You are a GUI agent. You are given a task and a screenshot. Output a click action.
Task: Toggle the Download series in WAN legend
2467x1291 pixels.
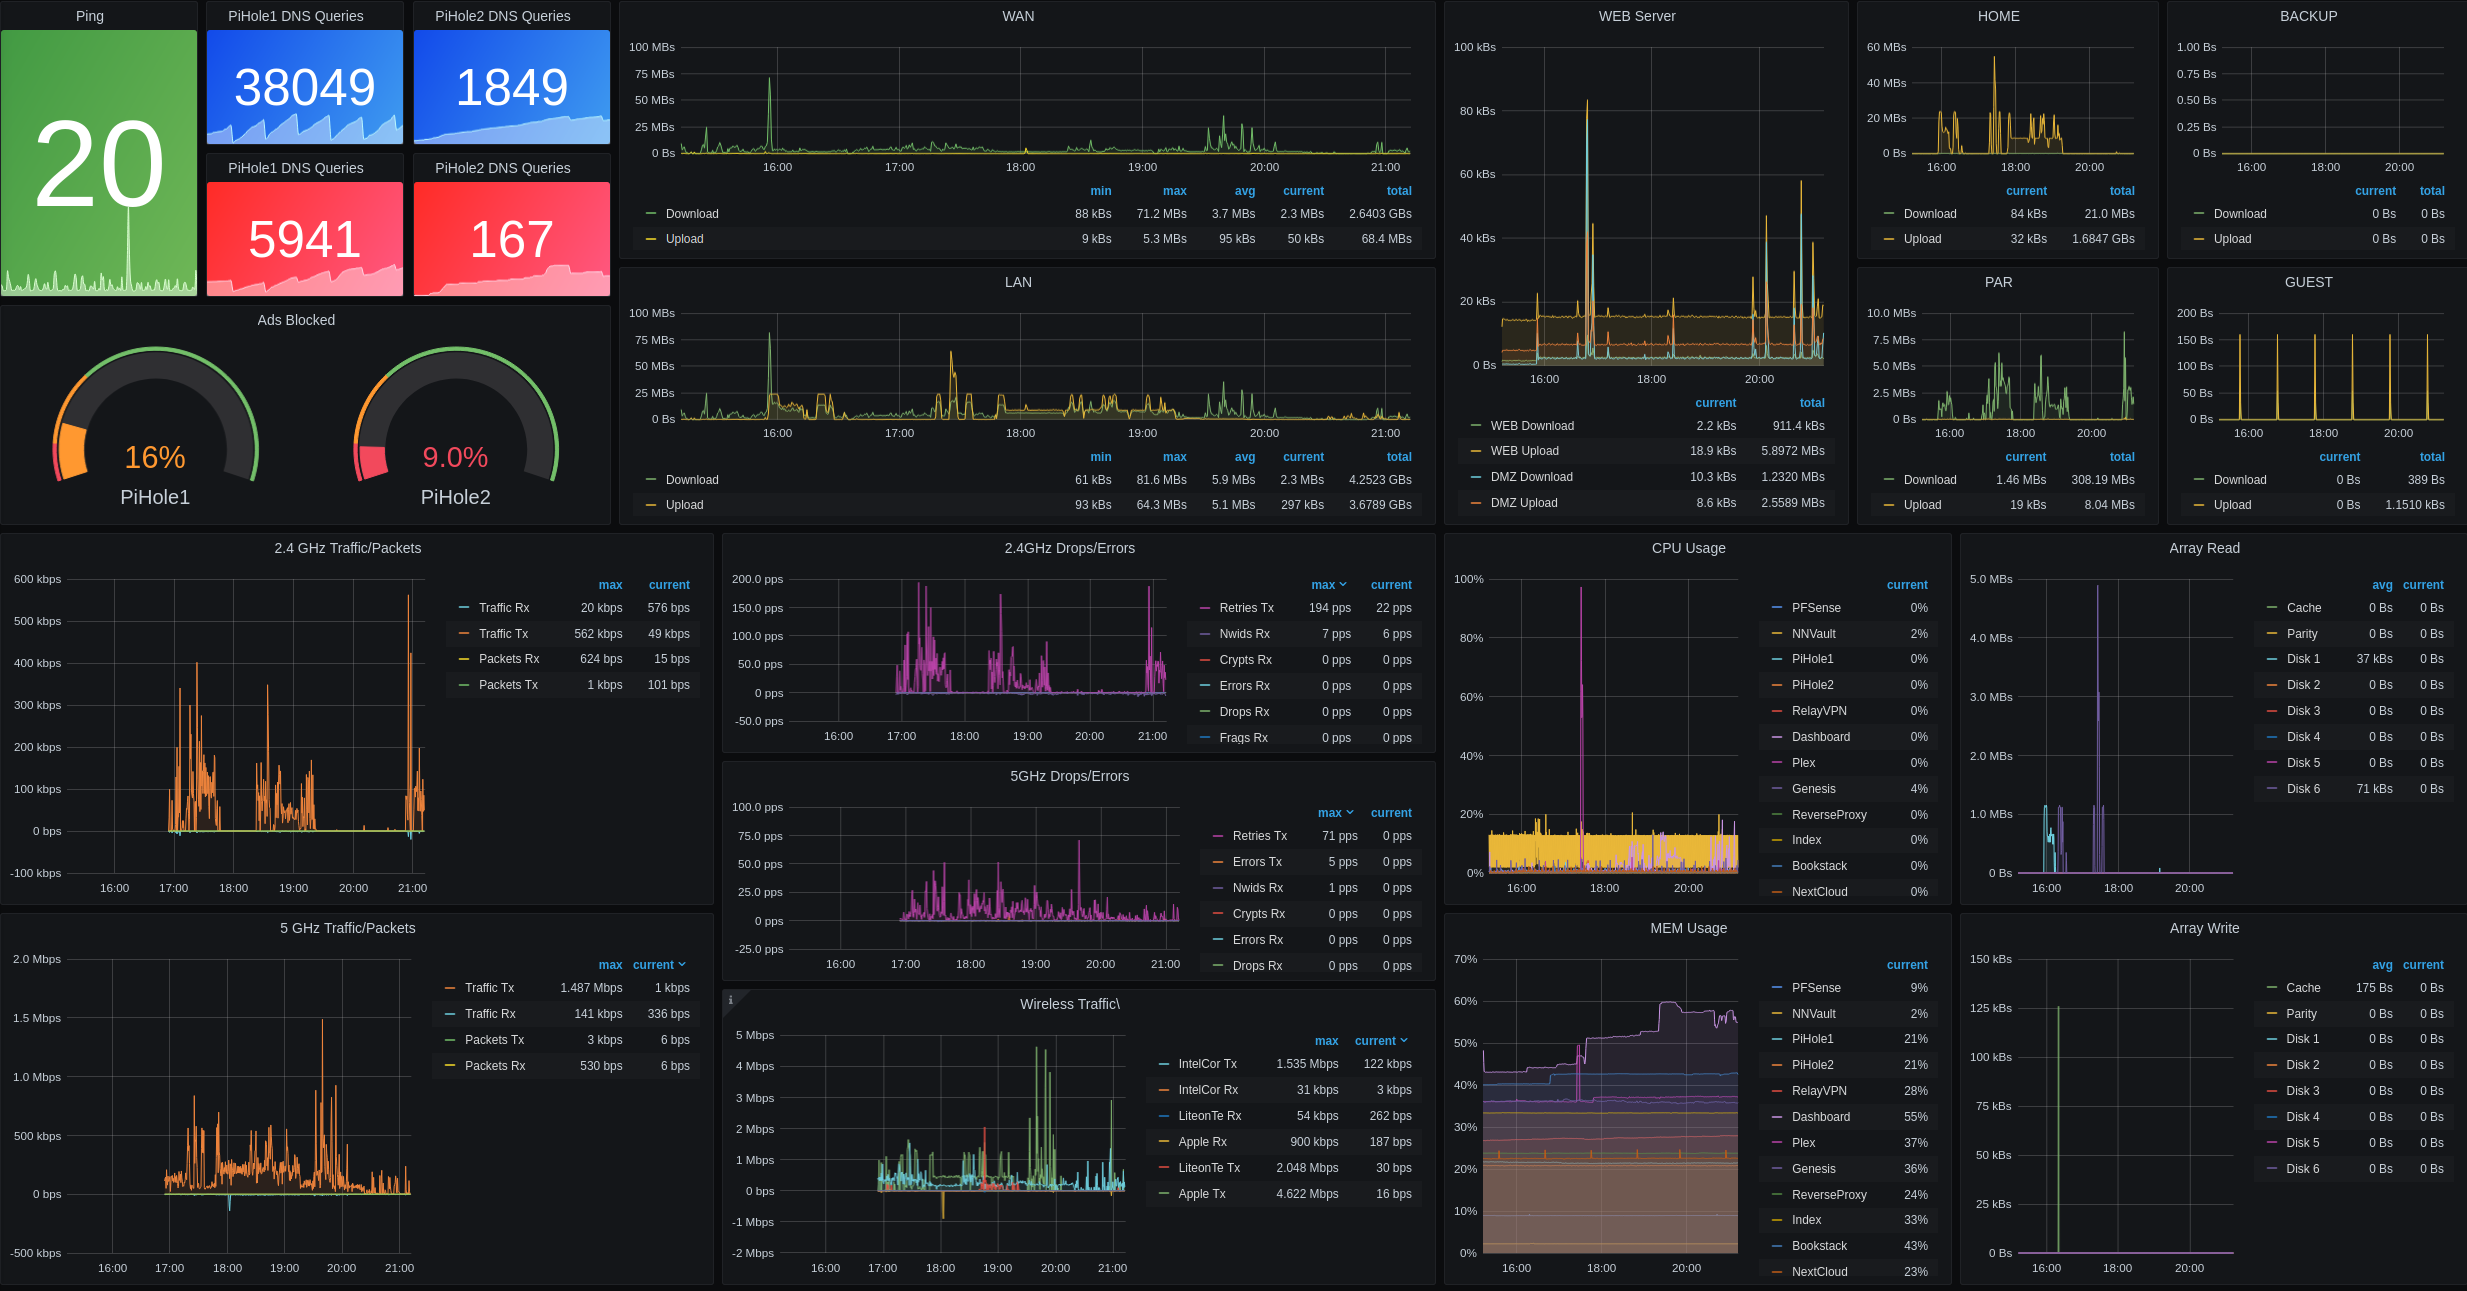[692, 214]
